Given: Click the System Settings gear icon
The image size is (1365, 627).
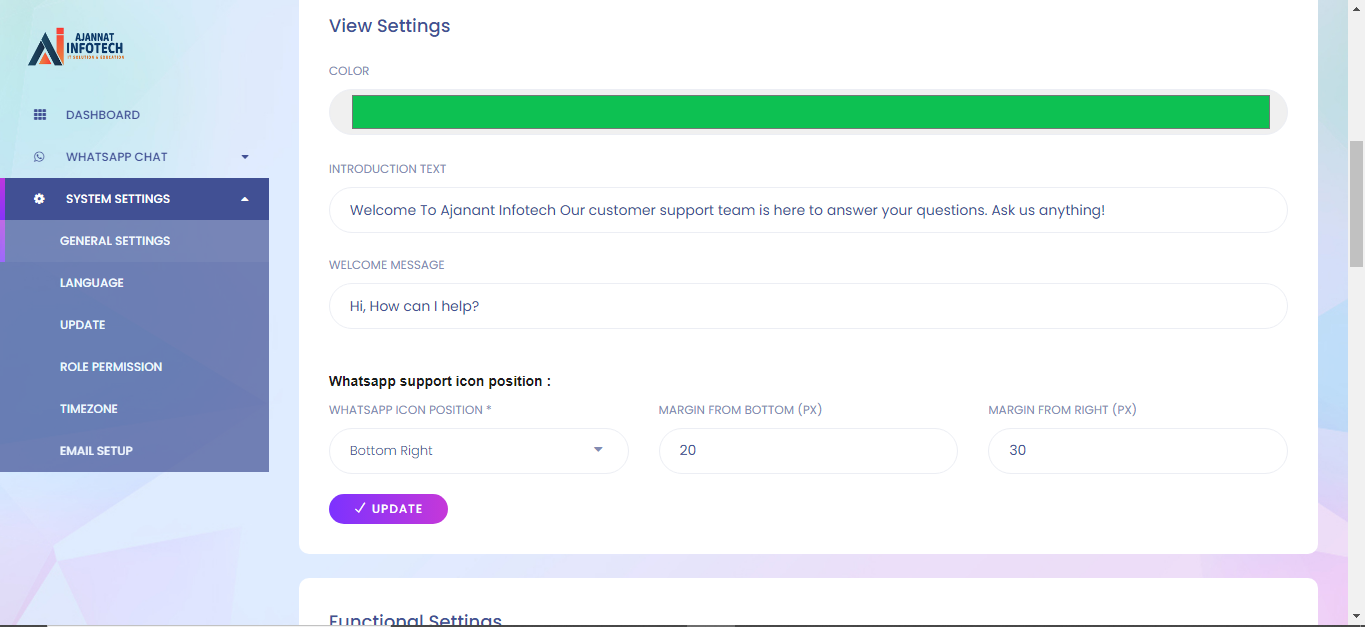Looking at the screenshot, I should [39, 199].
